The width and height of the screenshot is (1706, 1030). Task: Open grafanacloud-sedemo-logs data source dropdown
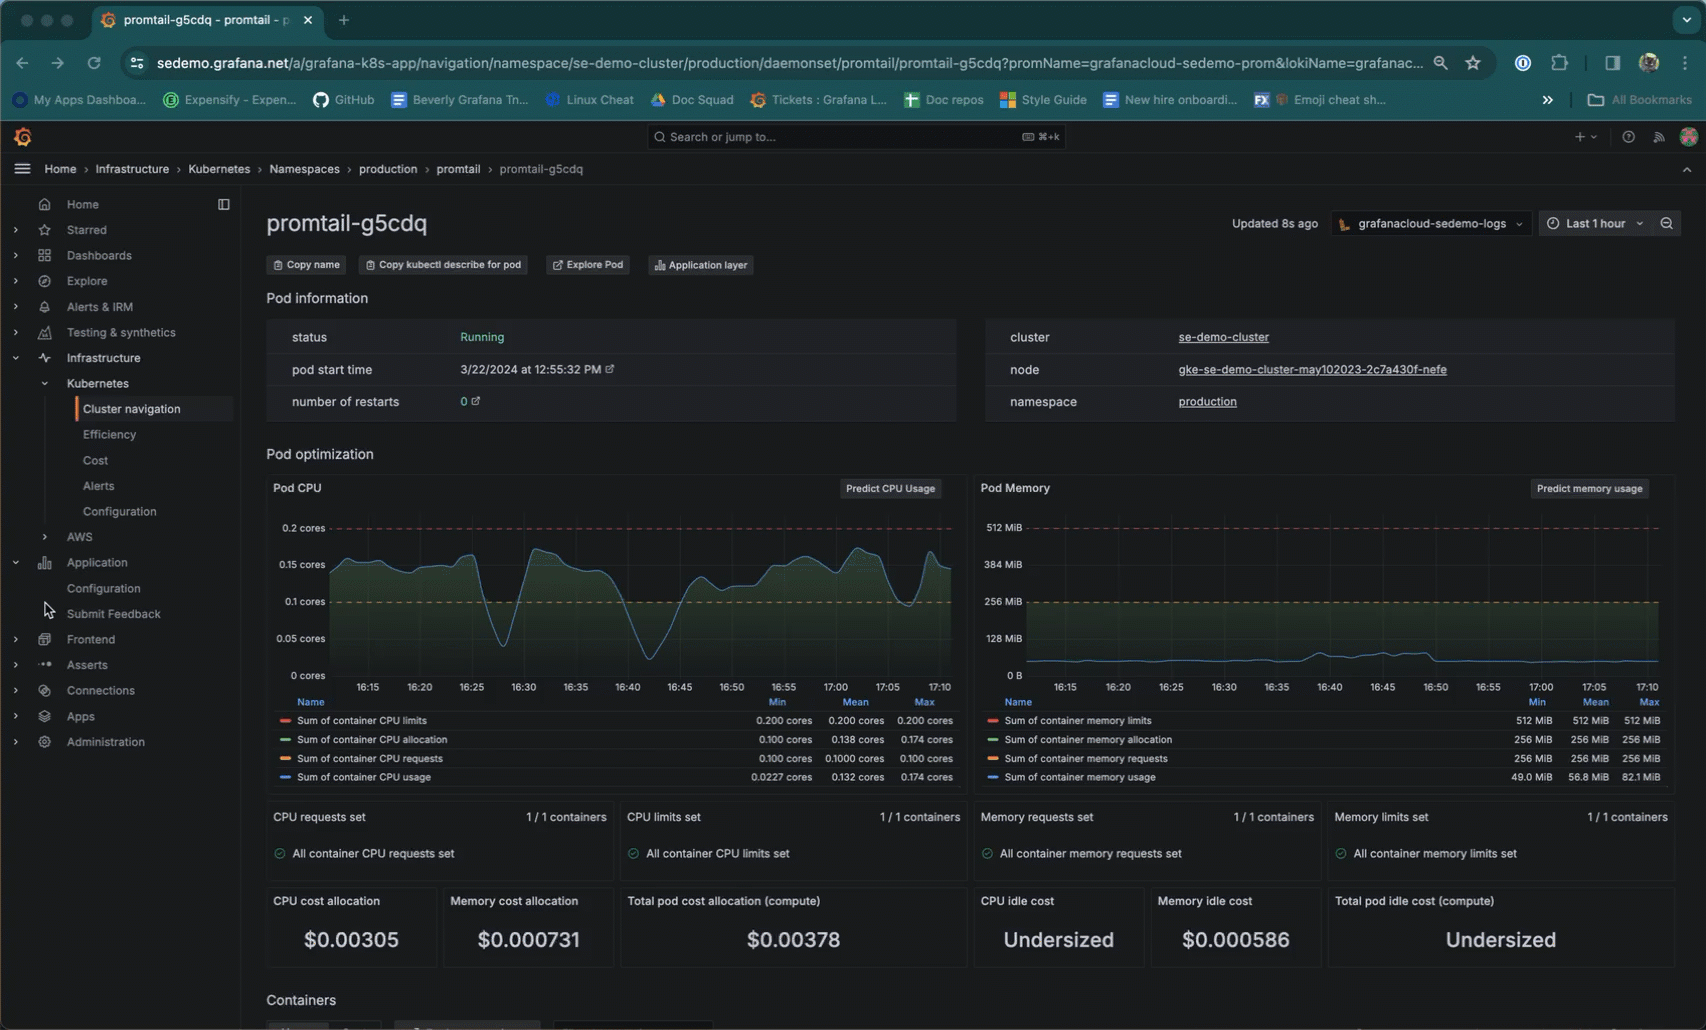[1431, 224]
